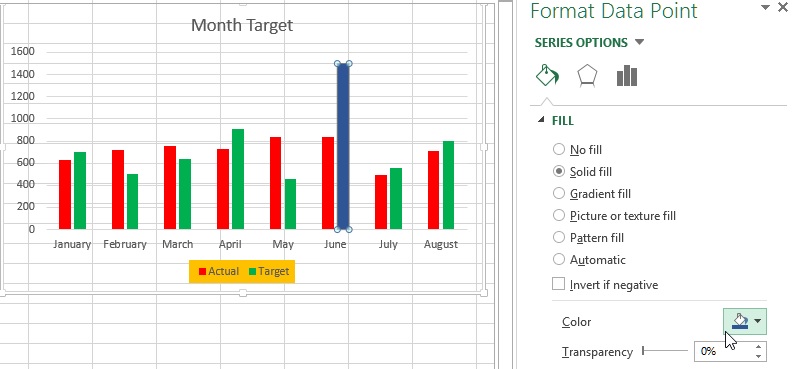
Task: Click the Transparency slider track
Action: (x=666, y=351)
